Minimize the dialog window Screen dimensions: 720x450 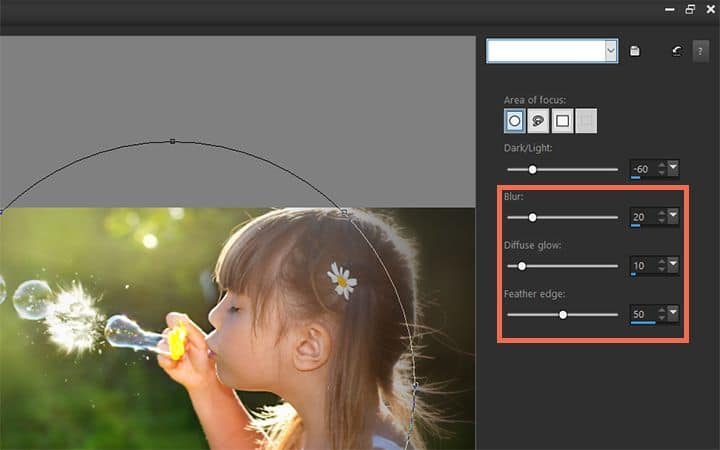[x=670, y=10]
